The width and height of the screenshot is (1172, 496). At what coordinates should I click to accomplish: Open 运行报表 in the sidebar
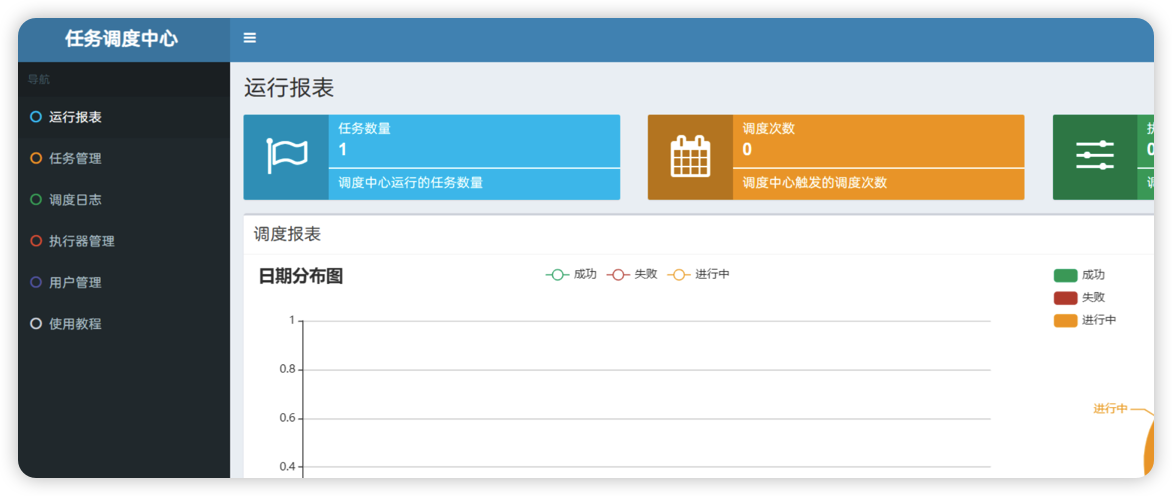[x=124, y=117]
